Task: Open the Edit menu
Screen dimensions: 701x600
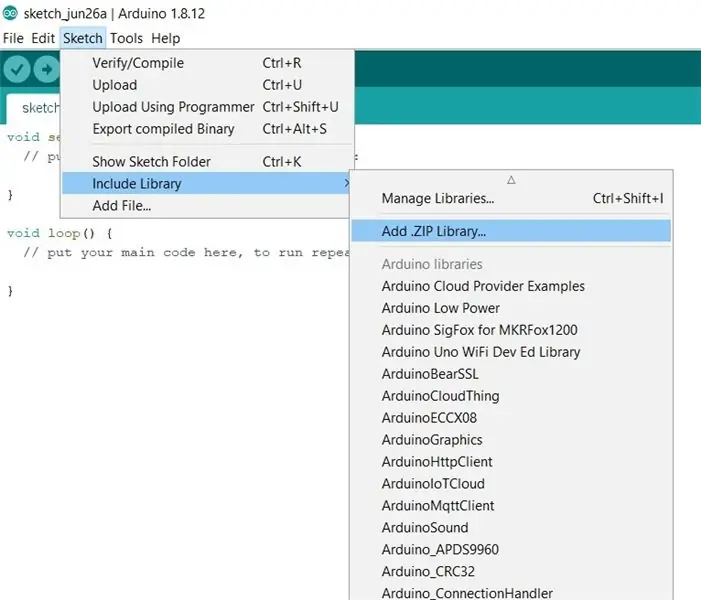Action: (x=43, y=38)
